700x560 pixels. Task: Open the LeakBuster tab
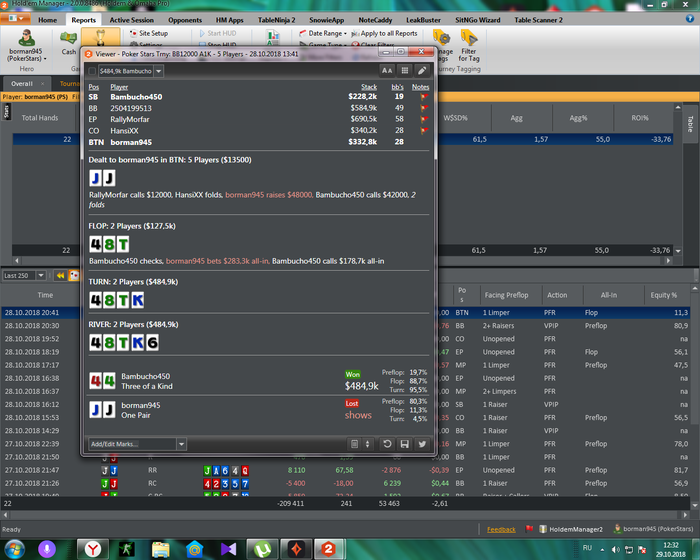(423, 20)
